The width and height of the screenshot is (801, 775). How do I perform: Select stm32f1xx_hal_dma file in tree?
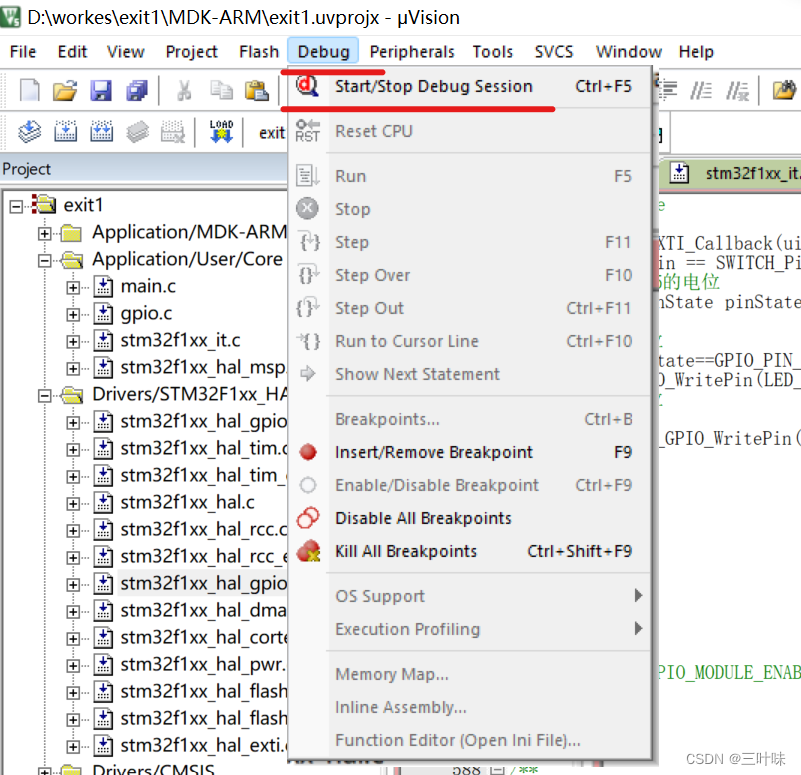click(x=203, y=610)
